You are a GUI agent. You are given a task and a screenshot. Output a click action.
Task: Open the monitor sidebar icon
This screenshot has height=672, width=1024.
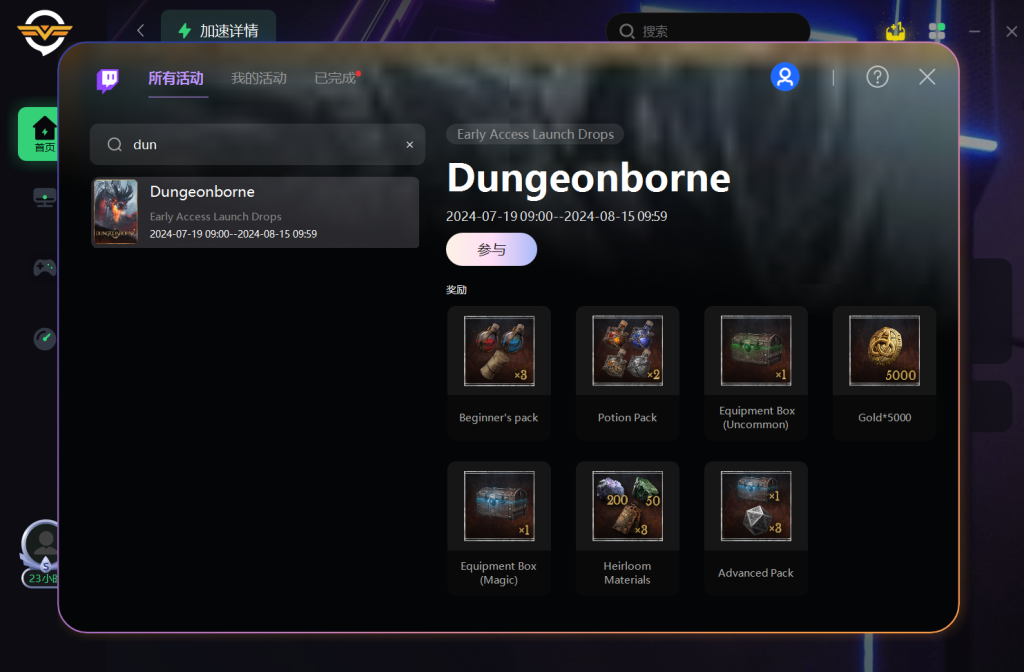(44, 197)
